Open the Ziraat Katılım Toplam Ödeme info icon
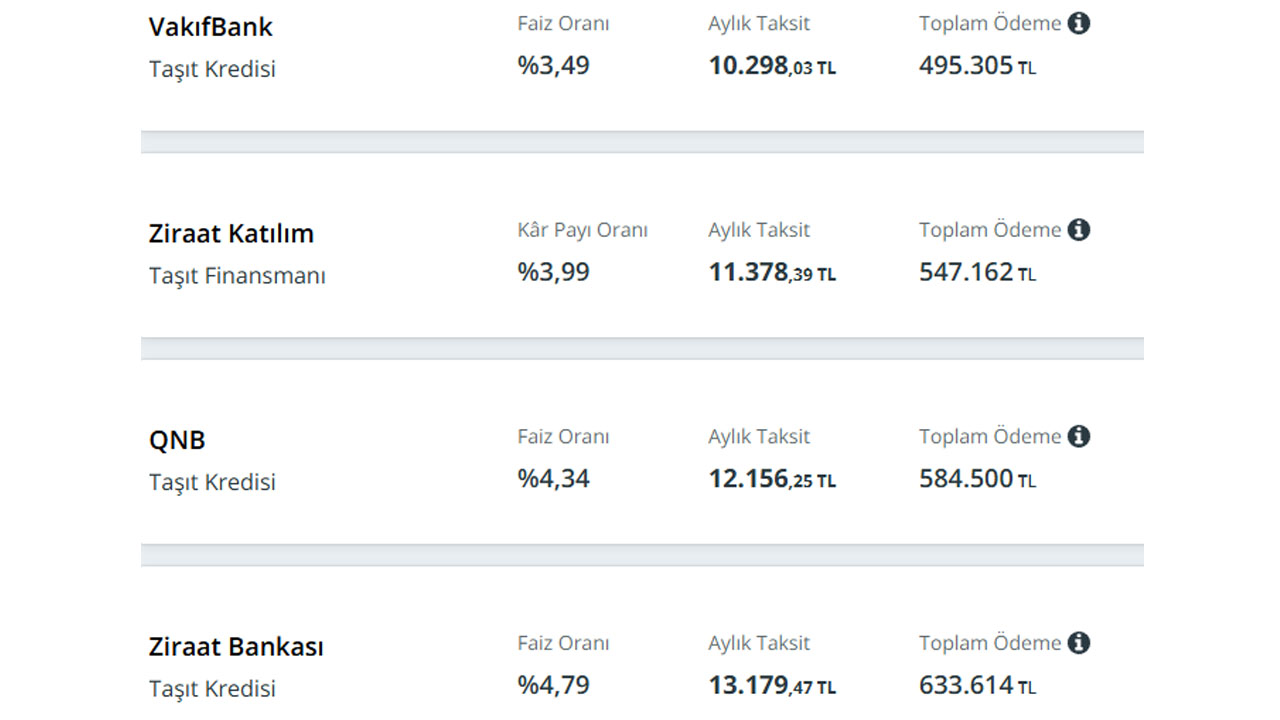Image resolution: width=1280 pixels, height=720 pixels. [x=1078, y=230]
